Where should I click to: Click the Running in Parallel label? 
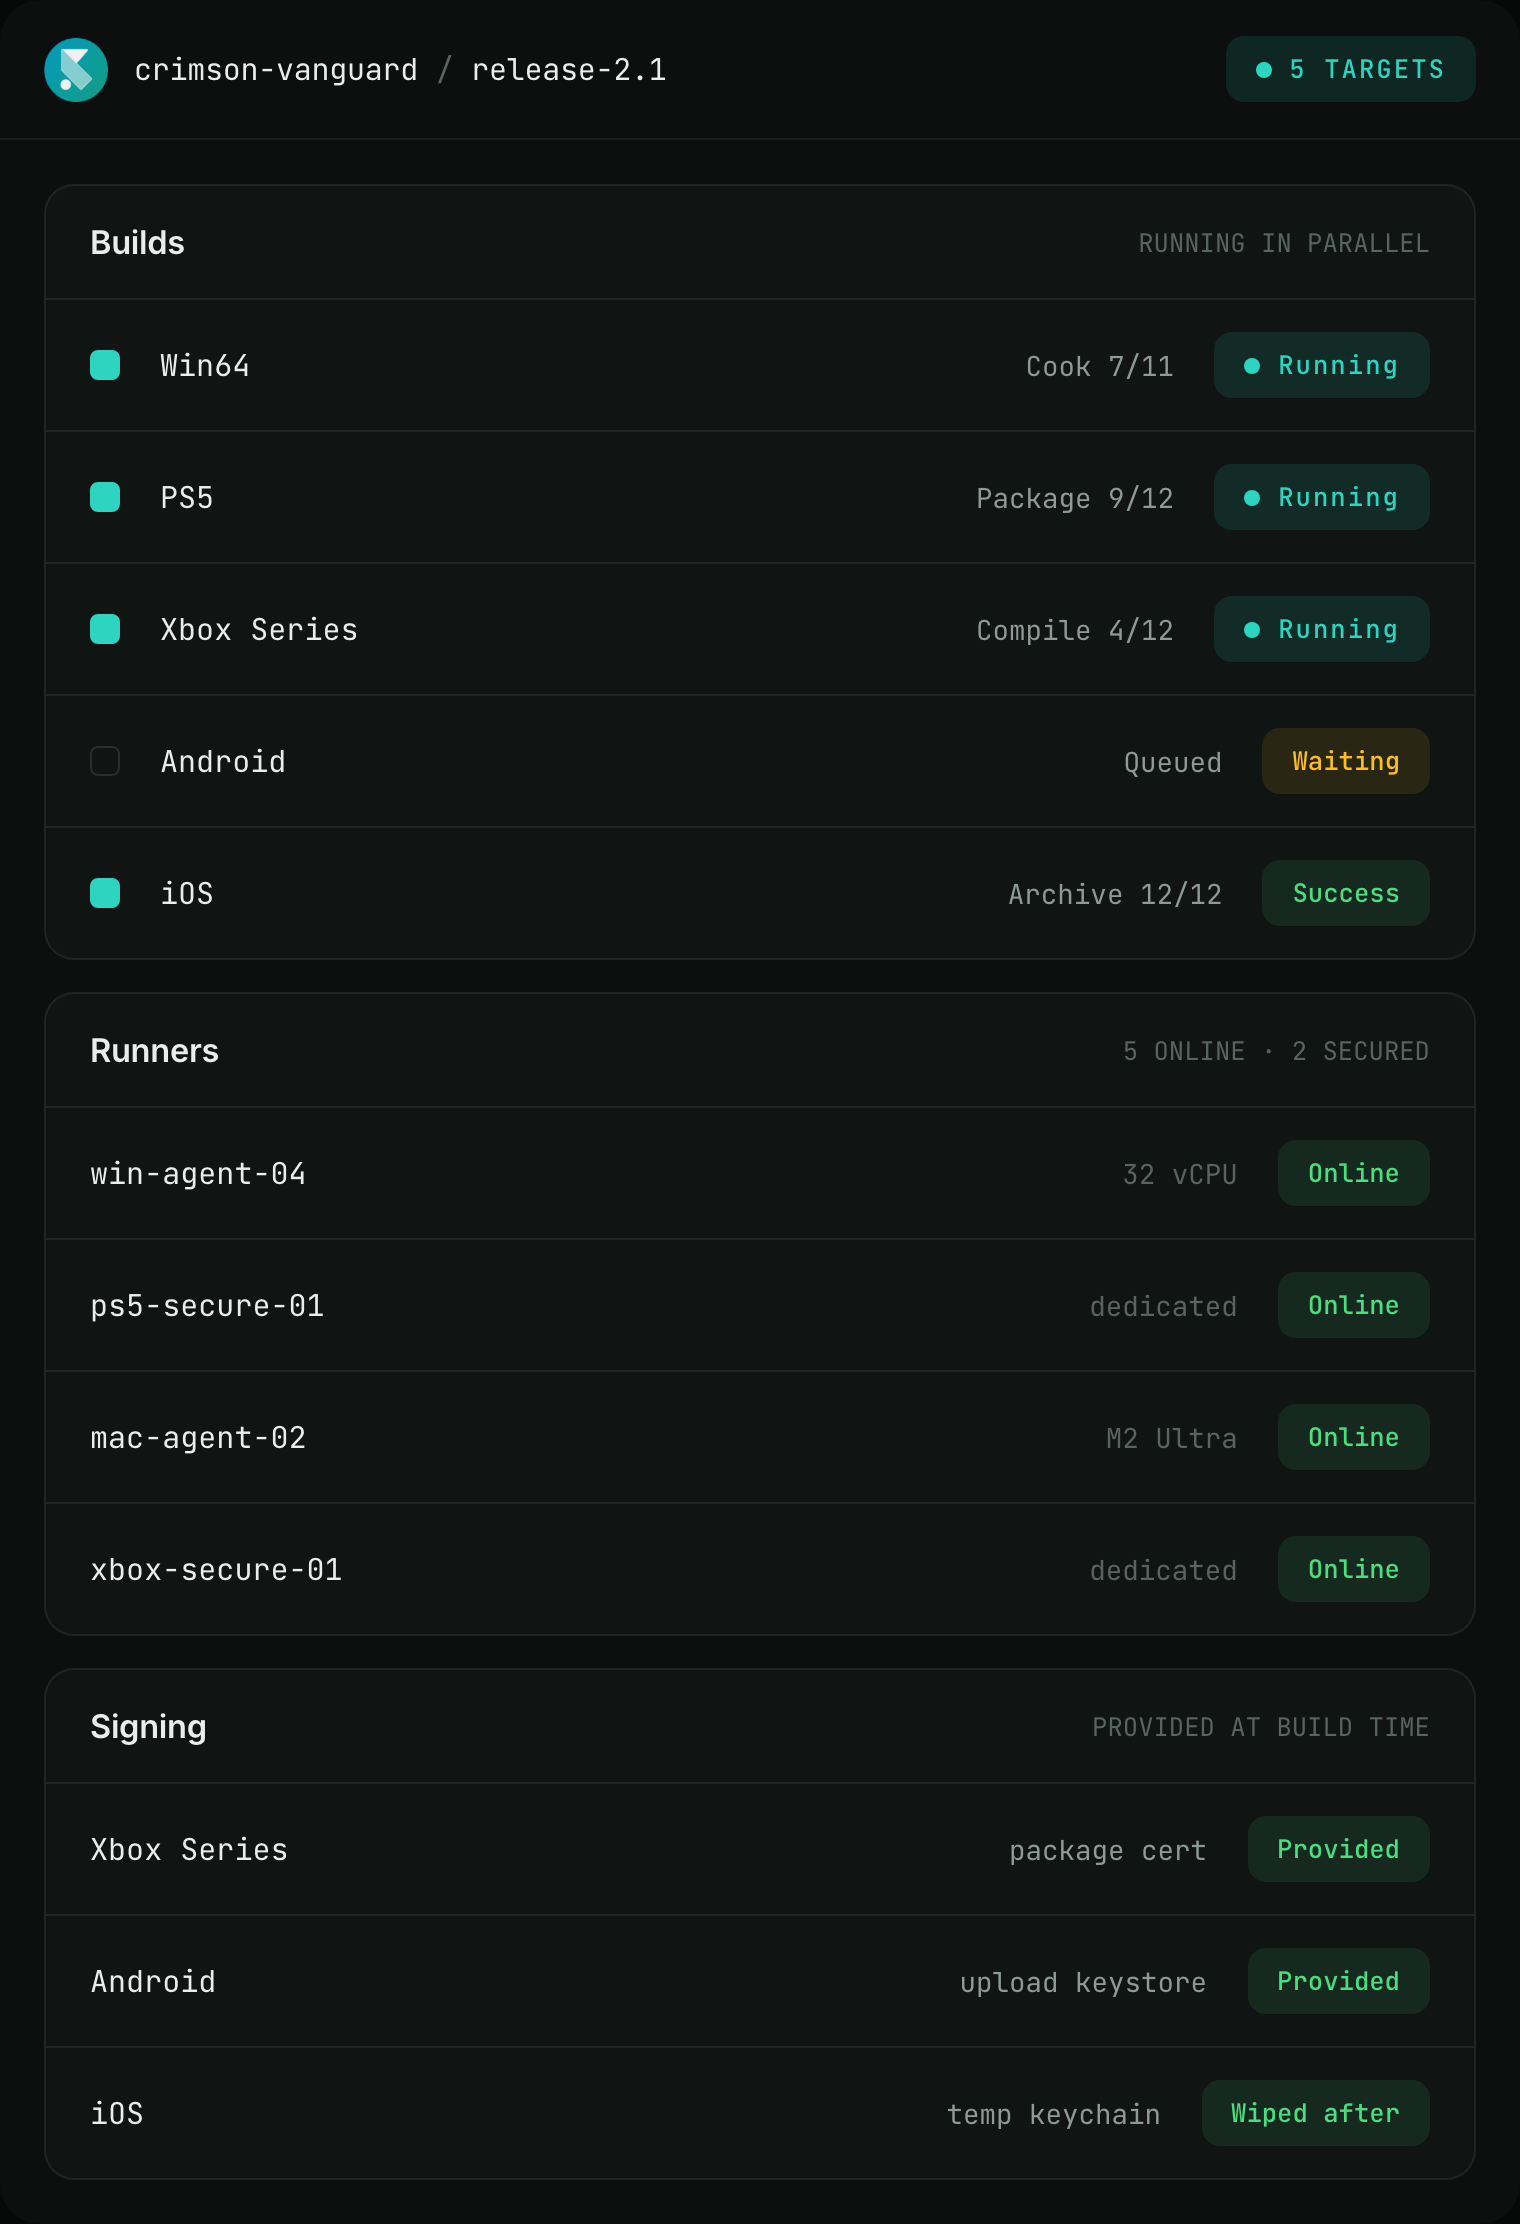(x=1284, y=243)
